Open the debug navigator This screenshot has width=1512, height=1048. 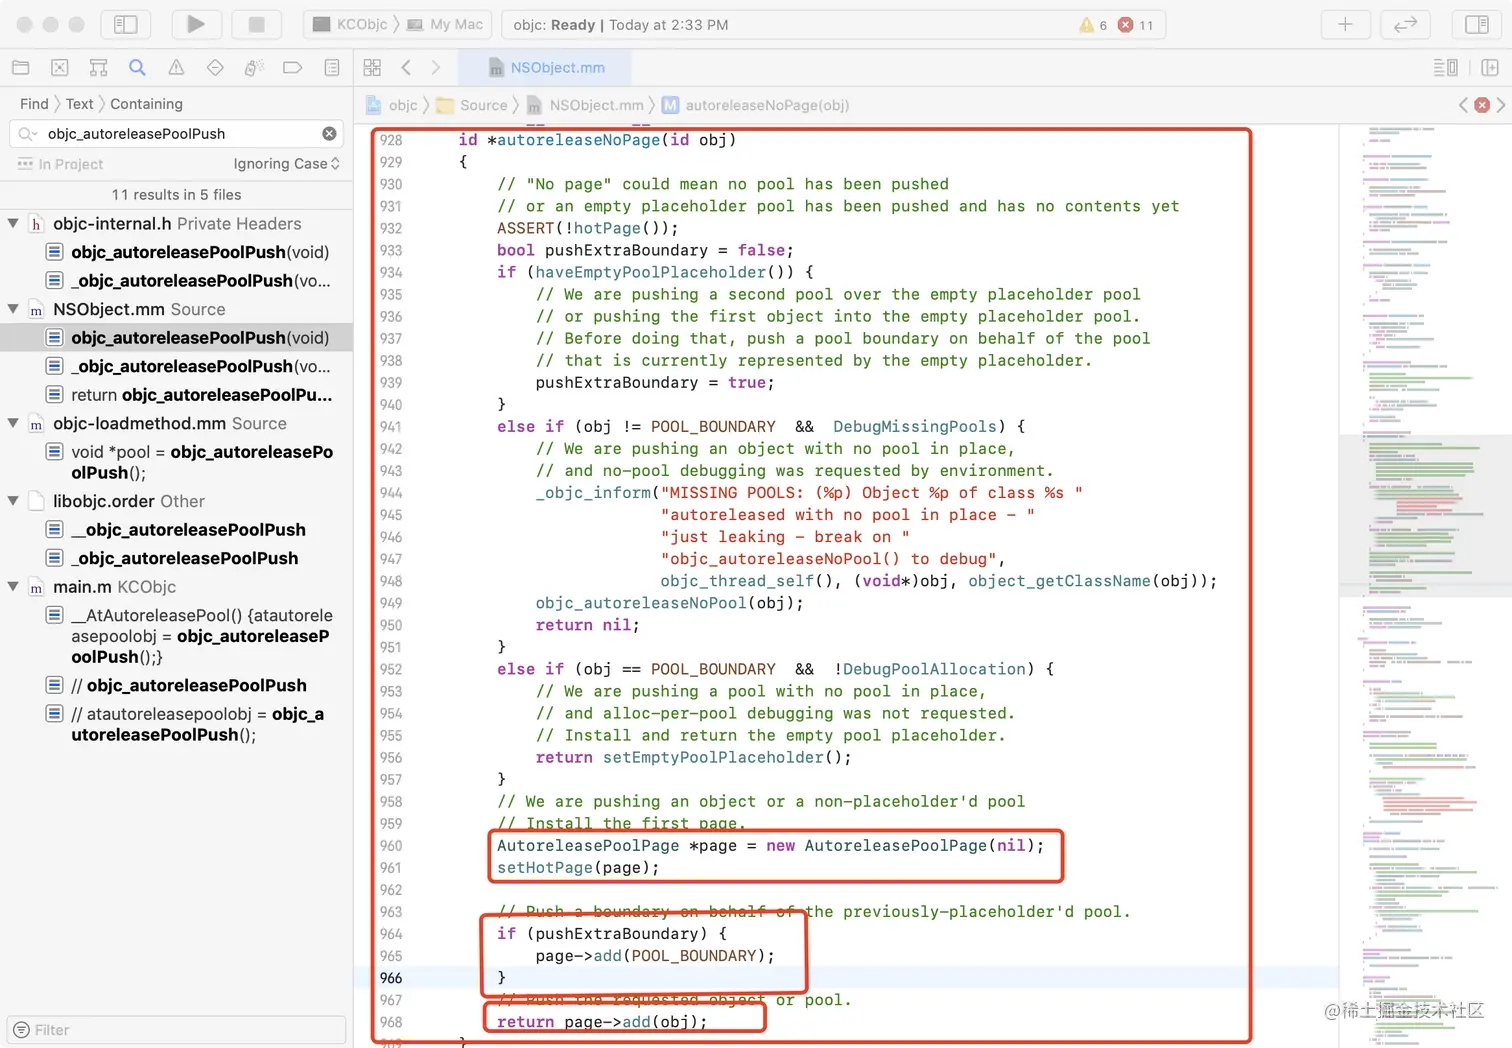pyautogui.click(x=254, y=68)
